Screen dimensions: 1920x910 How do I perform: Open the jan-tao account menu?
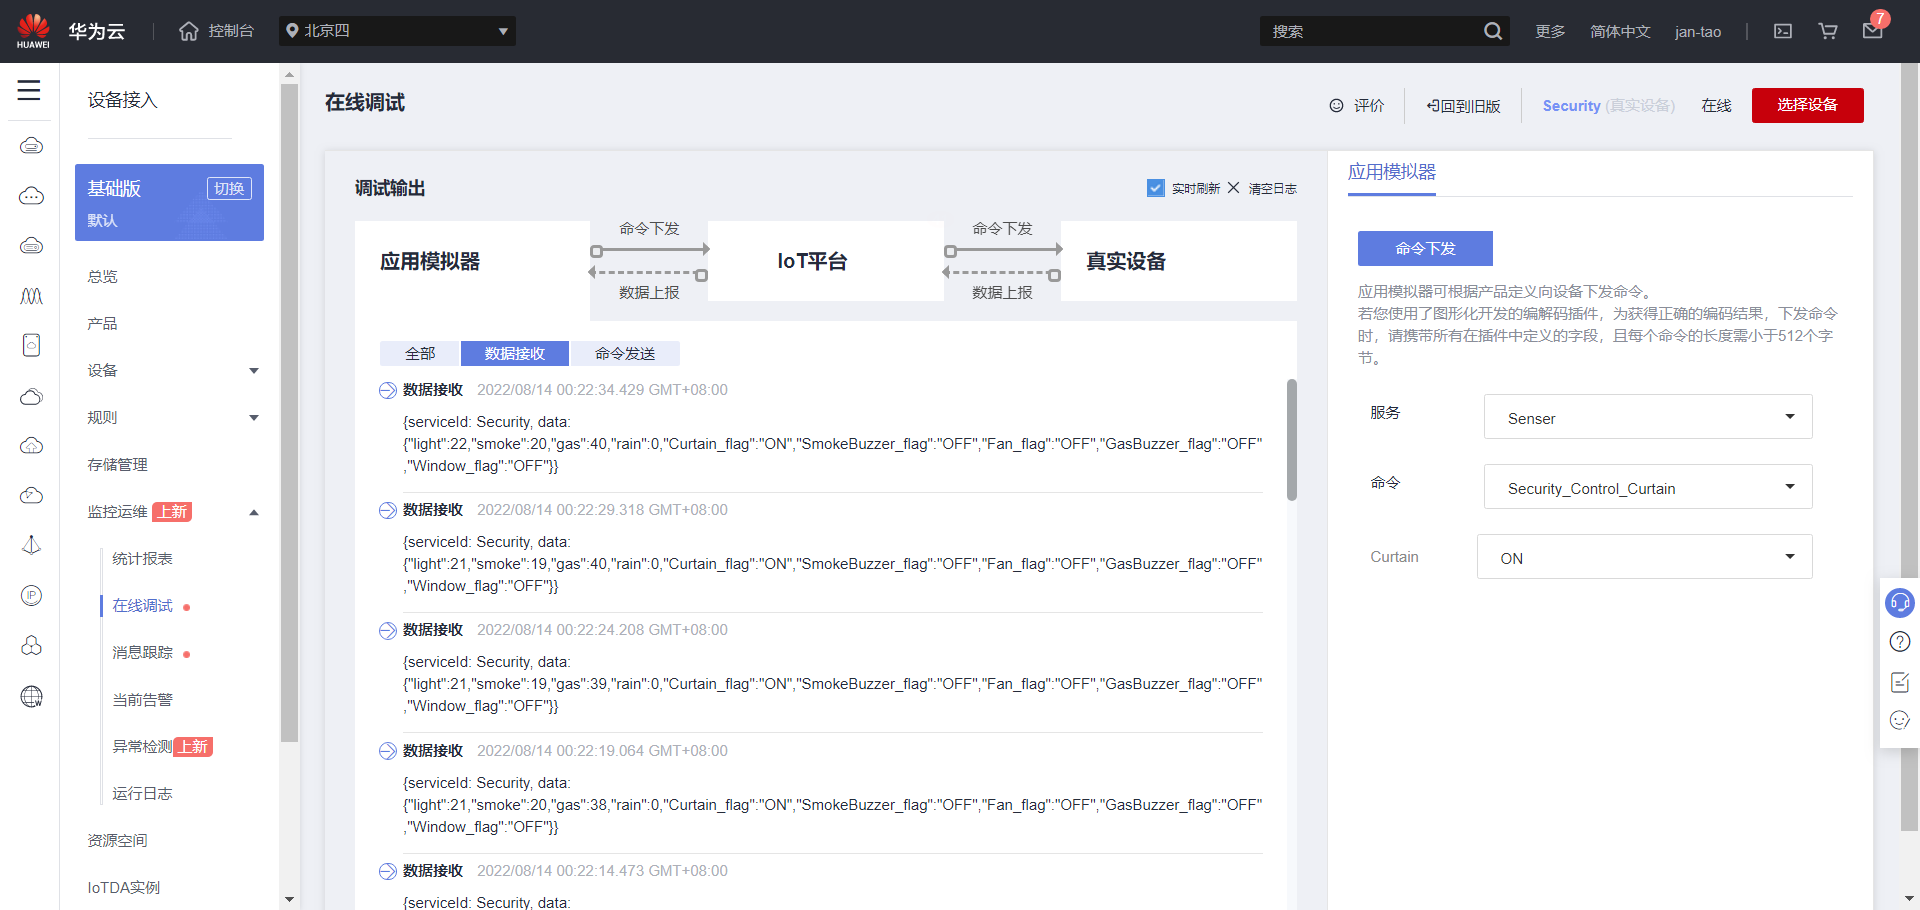pos(1698,31)
